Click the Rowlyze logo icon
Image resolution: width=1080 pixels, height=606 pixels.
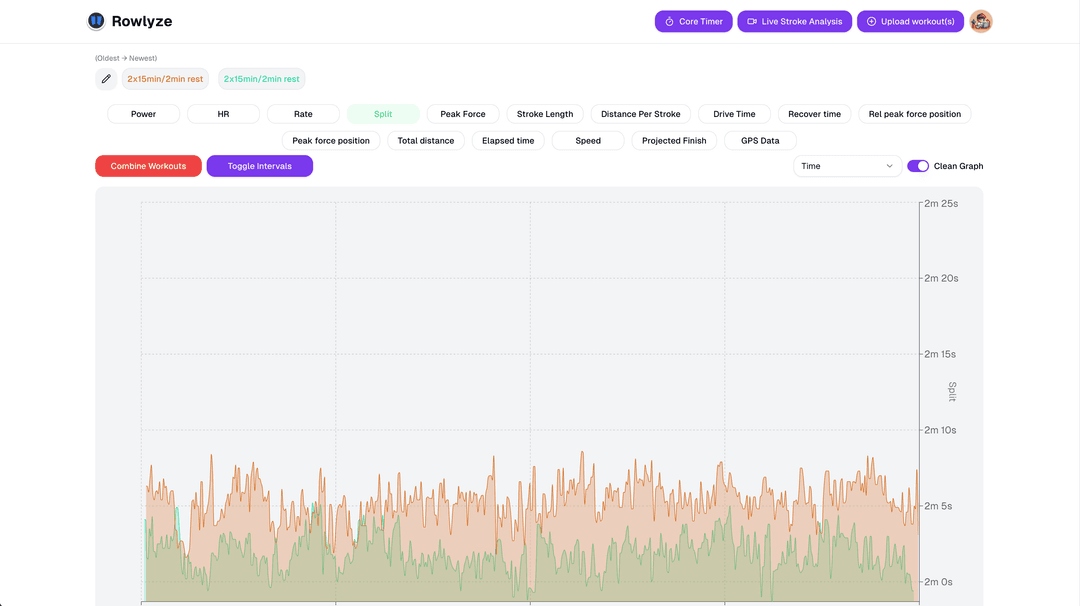(96, 21)
